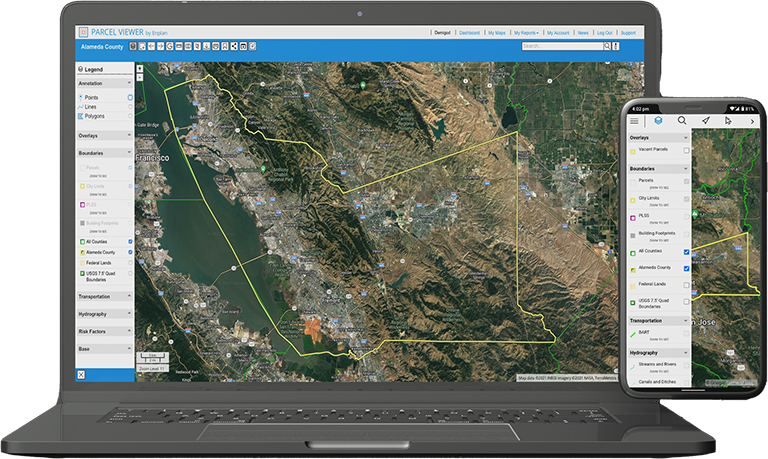Expand the Transportation section in laptop legend

click(x=129, y=297)
